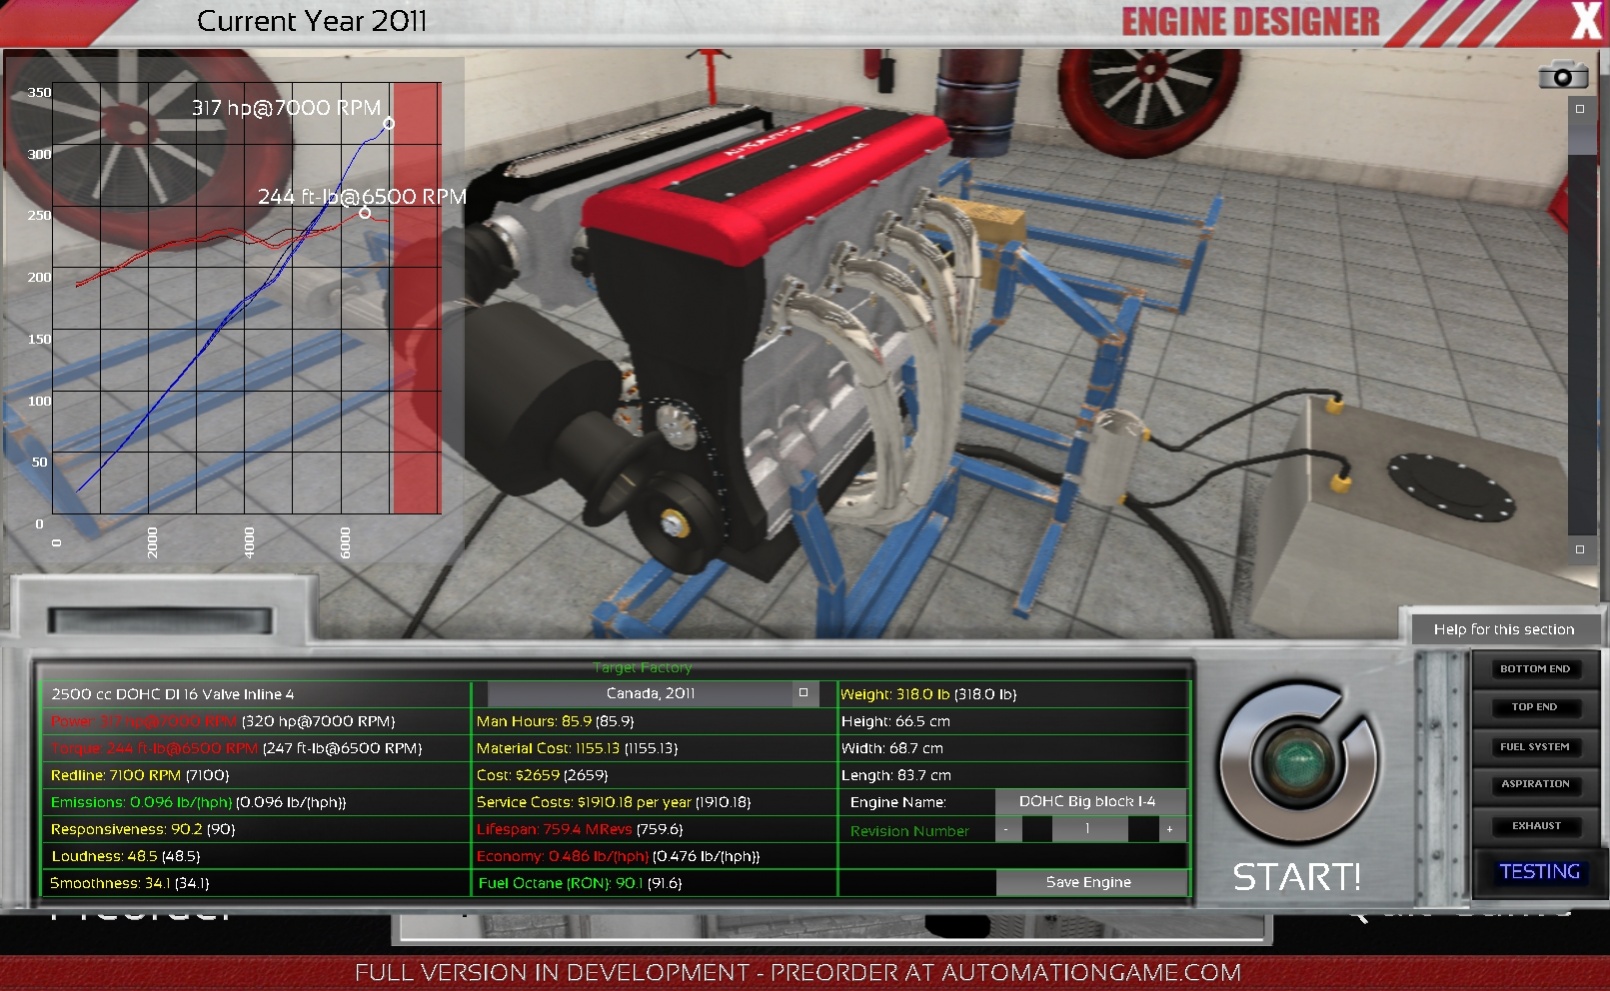Click the small expander beside Canada, 2011
This screenshot has height=991, width=1610.
(x=803, y=691)
